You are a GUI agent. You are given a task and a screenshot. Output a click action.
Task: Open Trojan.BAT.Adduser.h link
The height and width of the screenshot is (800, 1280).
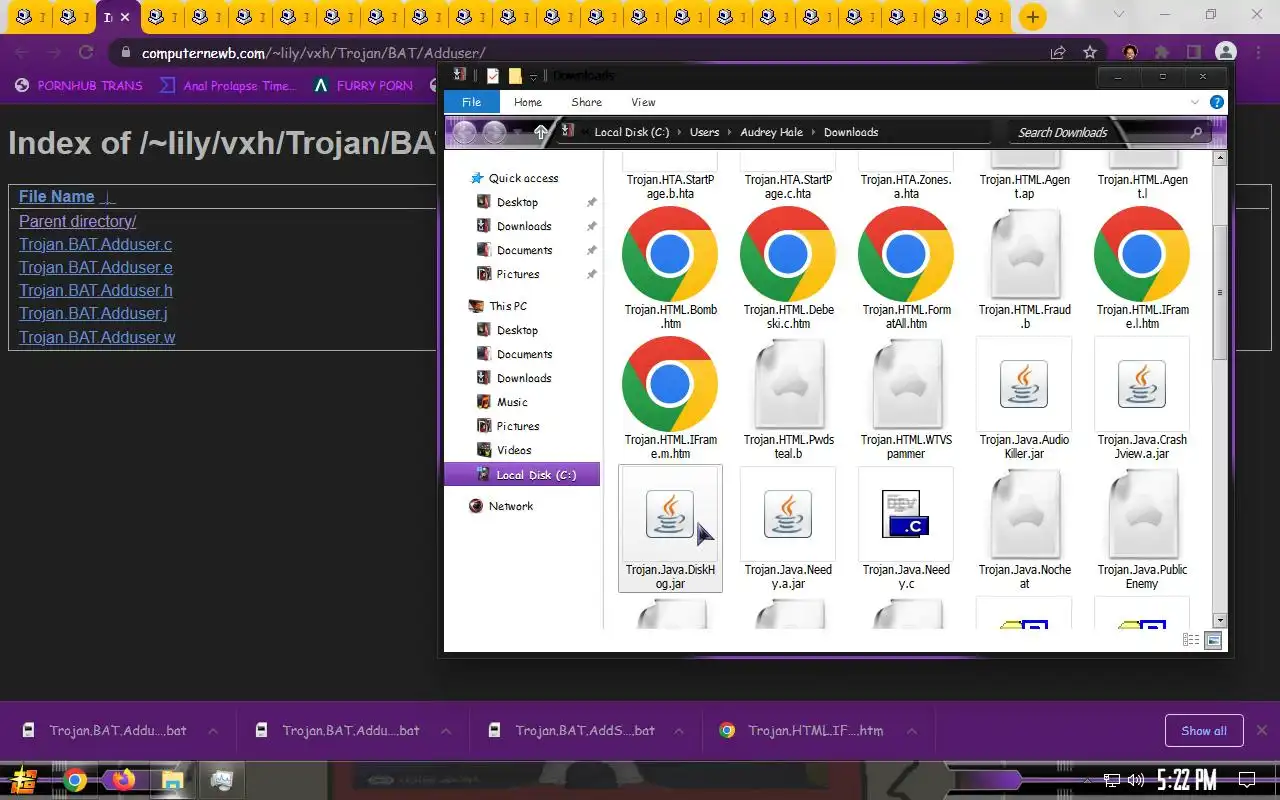[96, 290]
